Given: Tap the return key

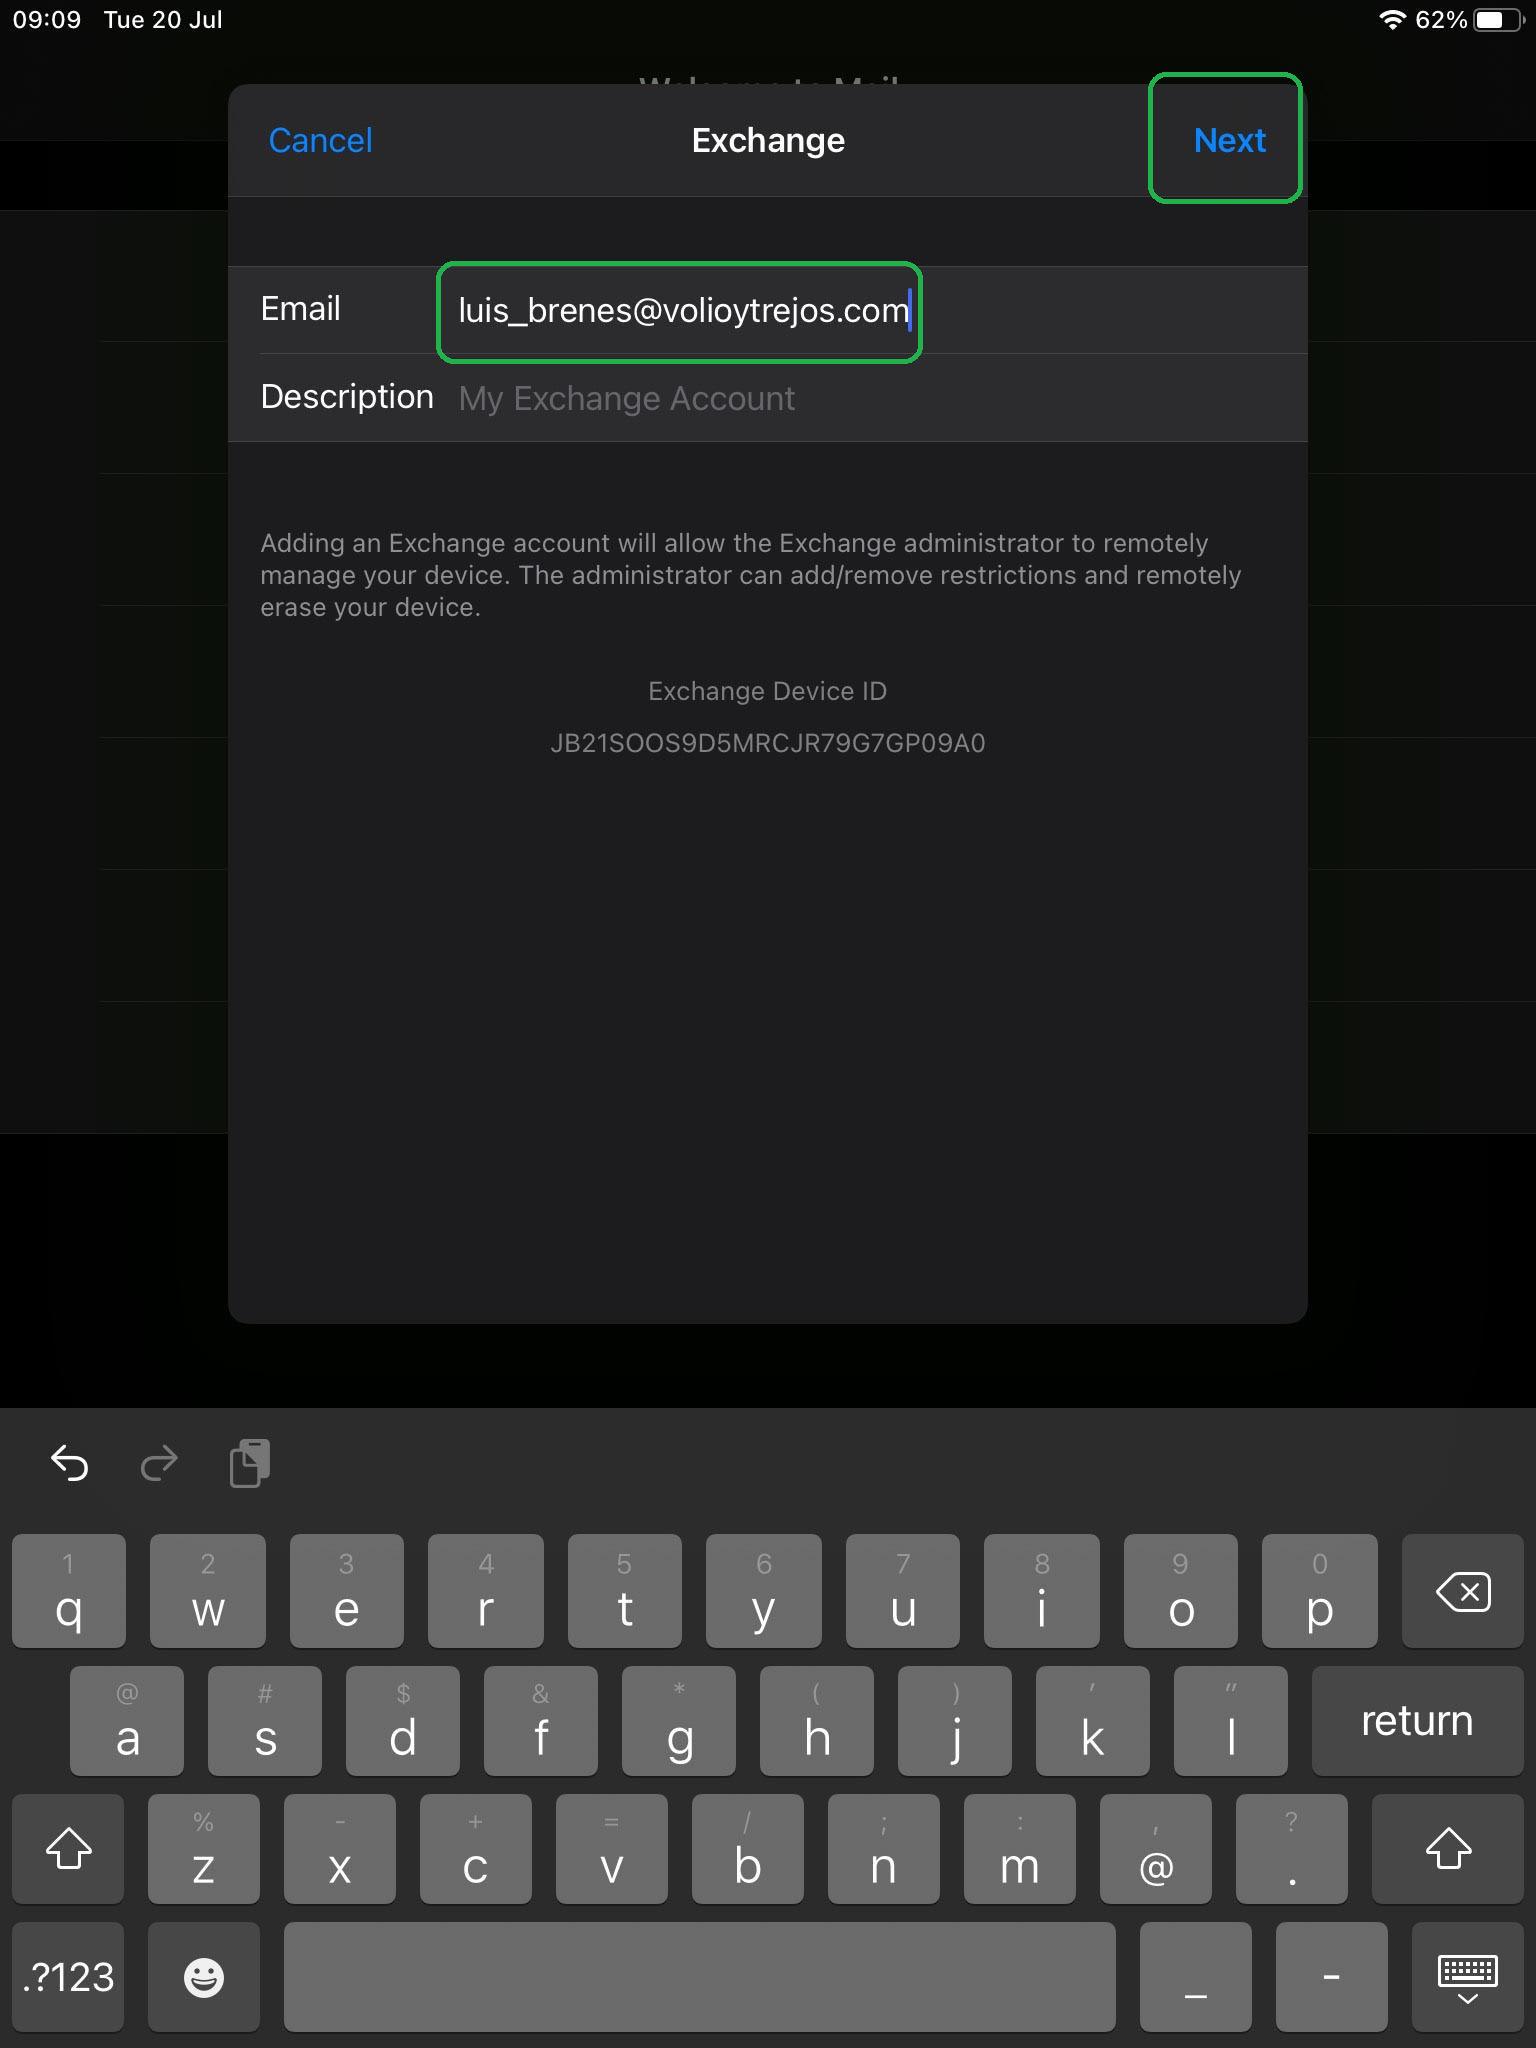Looking at the screenshot, I should click(x=1417, y=1721).
